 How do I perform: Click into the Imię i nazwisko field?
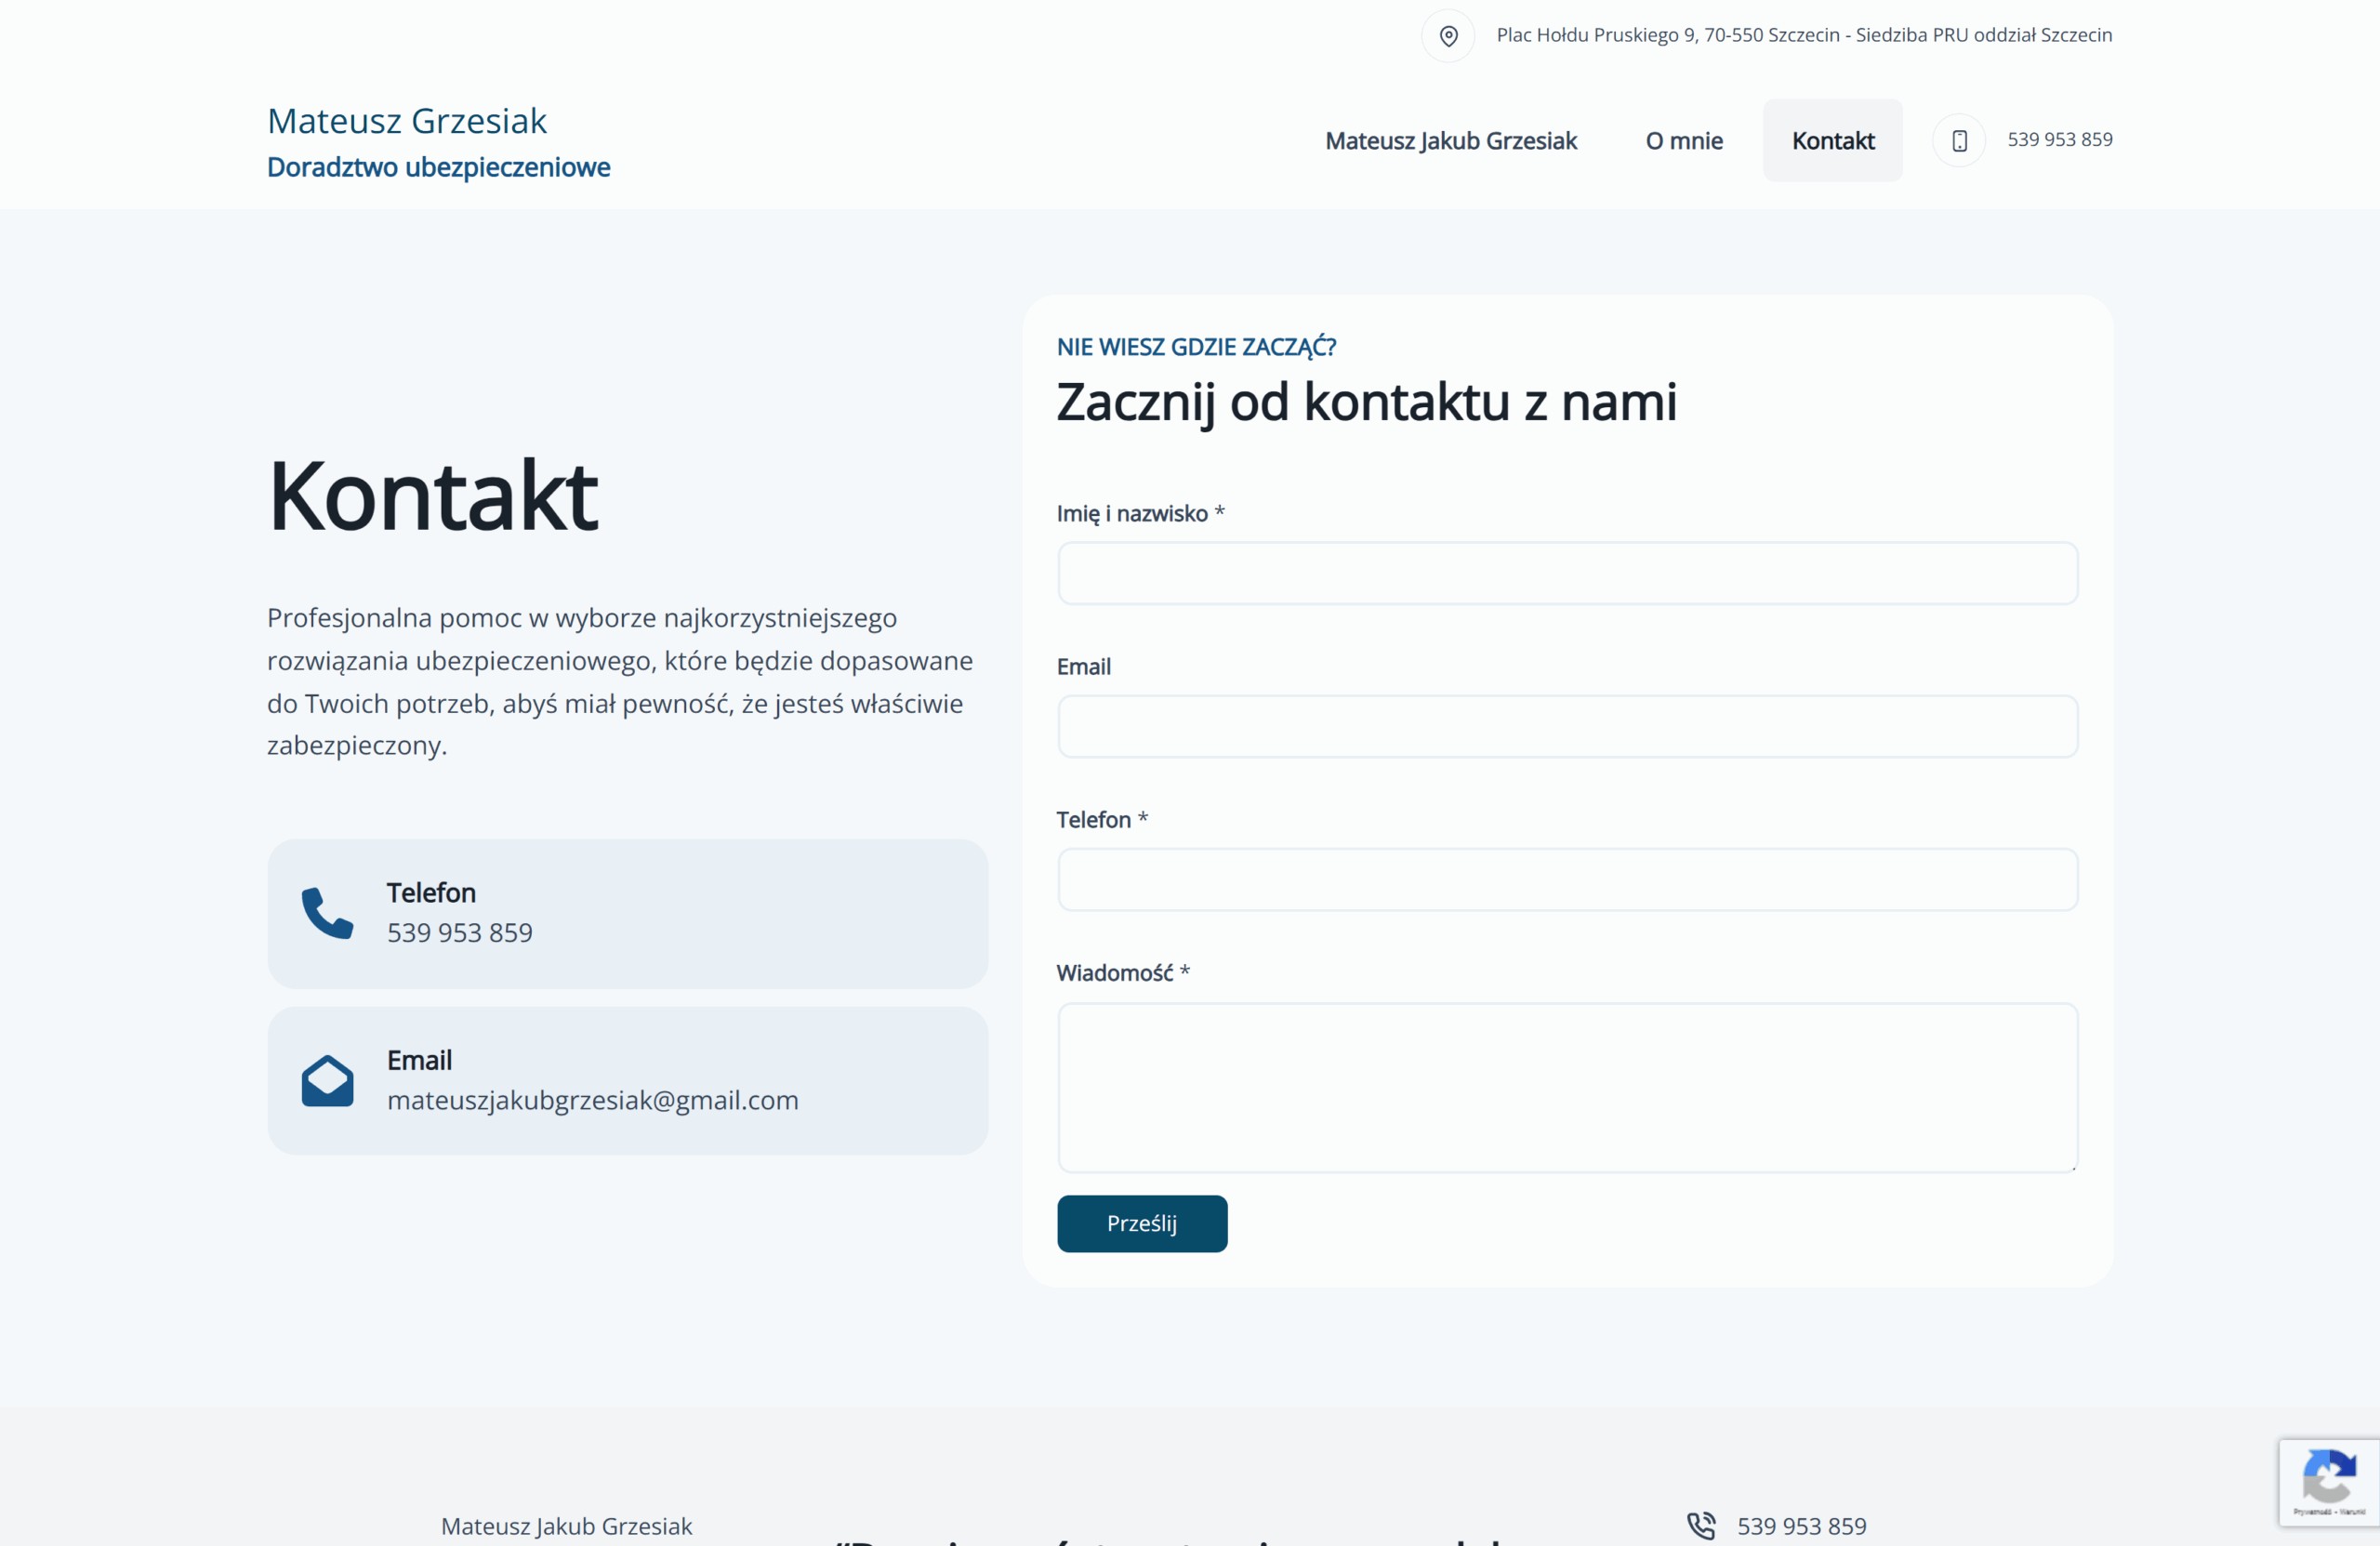click(1567, 573)
